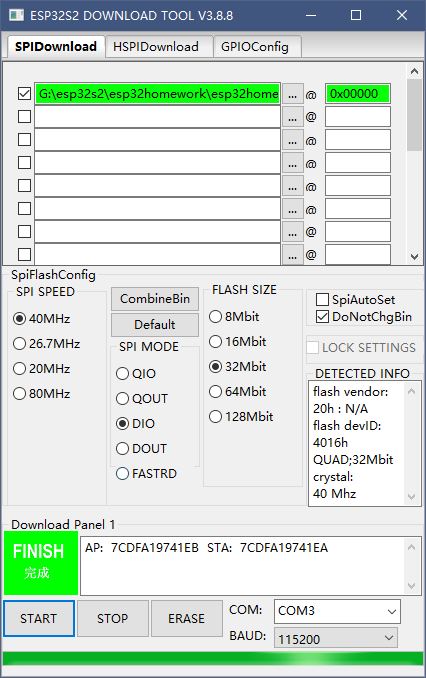
Task: Maximize the download tool window
Action: pyautogui.click(x=356, y=16)
